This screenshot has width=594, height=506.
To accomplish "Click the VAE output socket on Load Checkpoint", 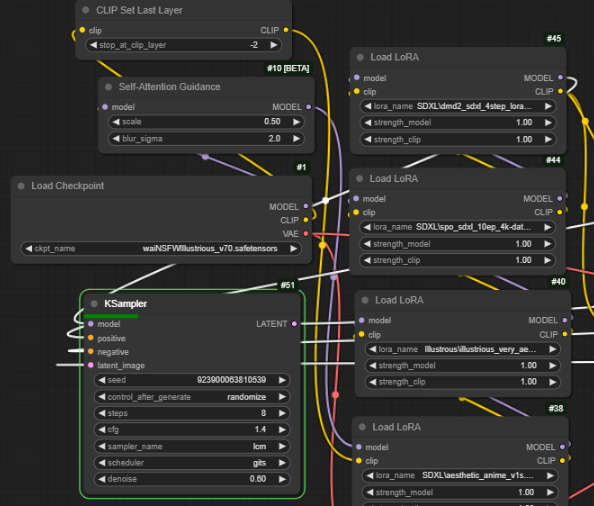I will point(306,234).
